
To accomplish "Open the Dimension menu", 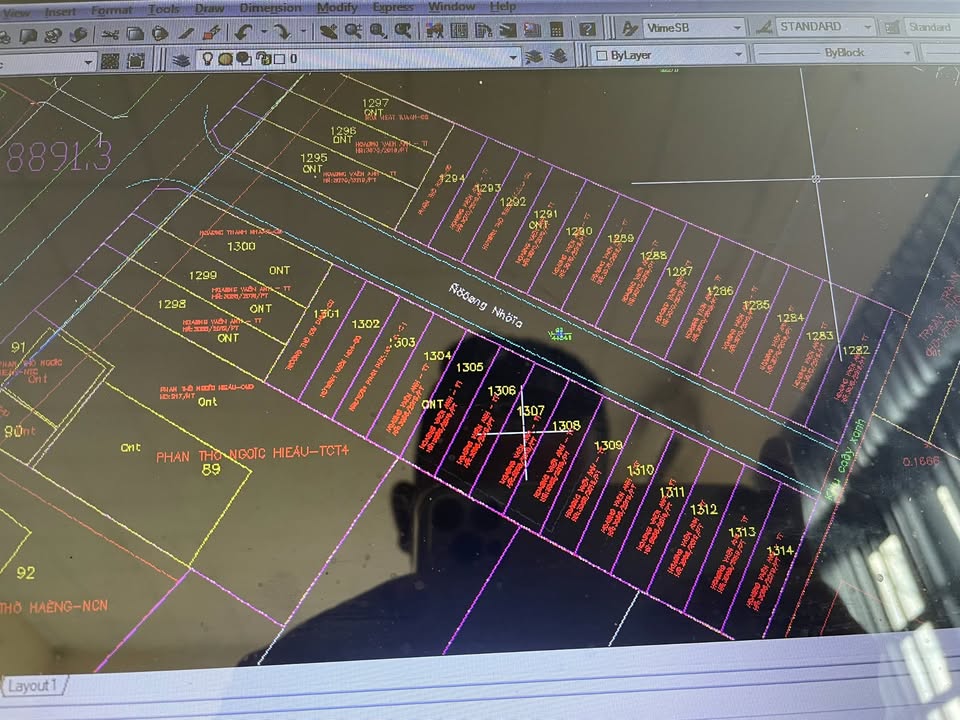I will [270, 8].
